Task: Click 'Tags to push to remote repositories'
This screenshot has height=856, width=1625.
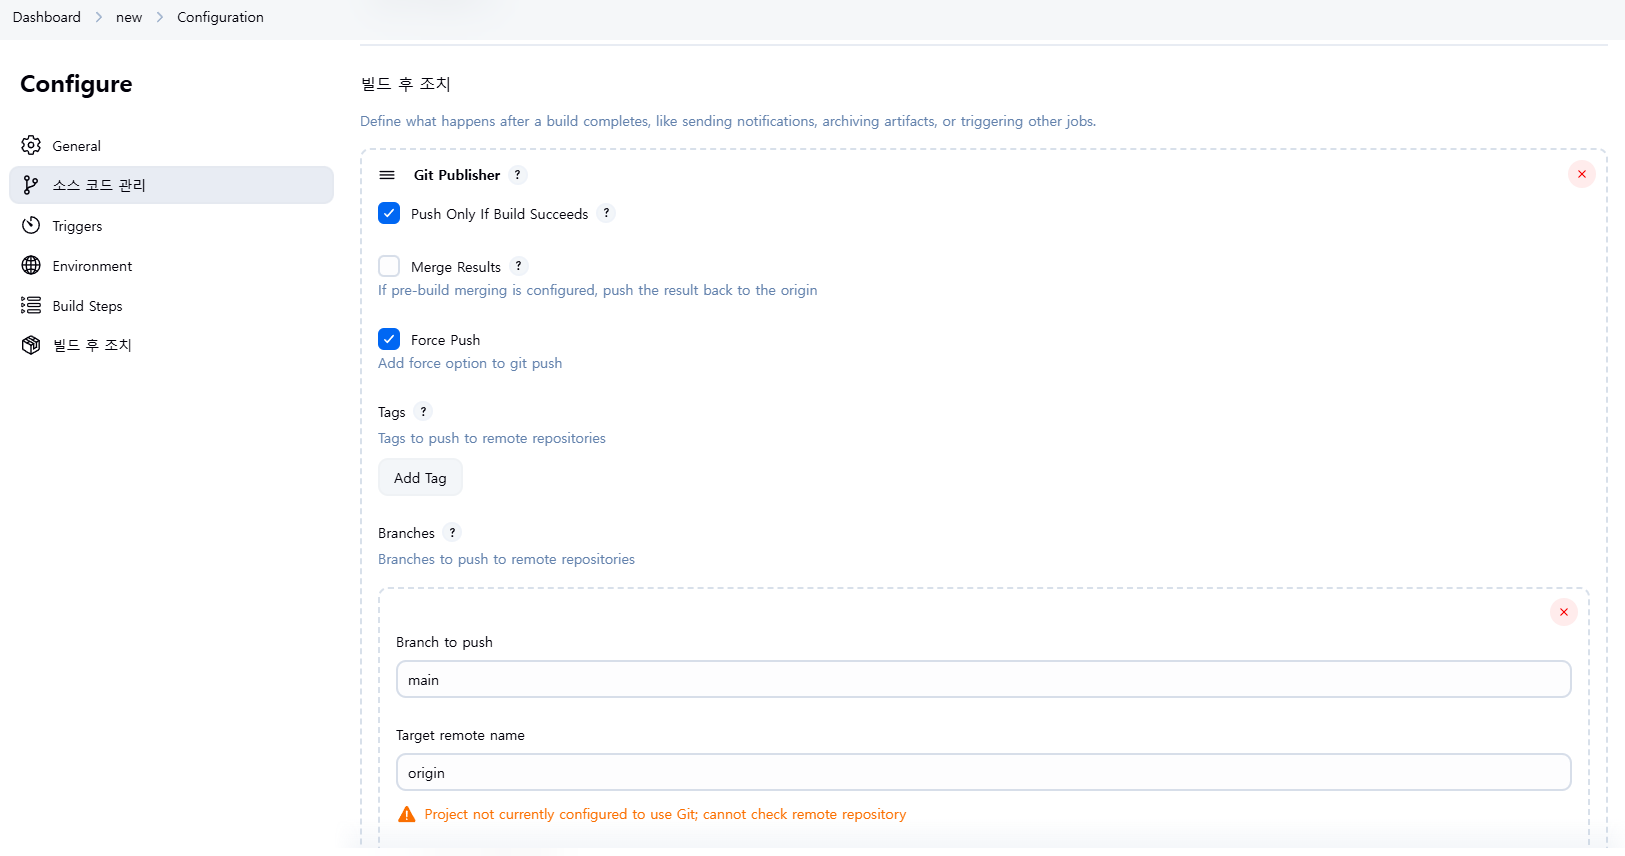Action: point(492,438)
